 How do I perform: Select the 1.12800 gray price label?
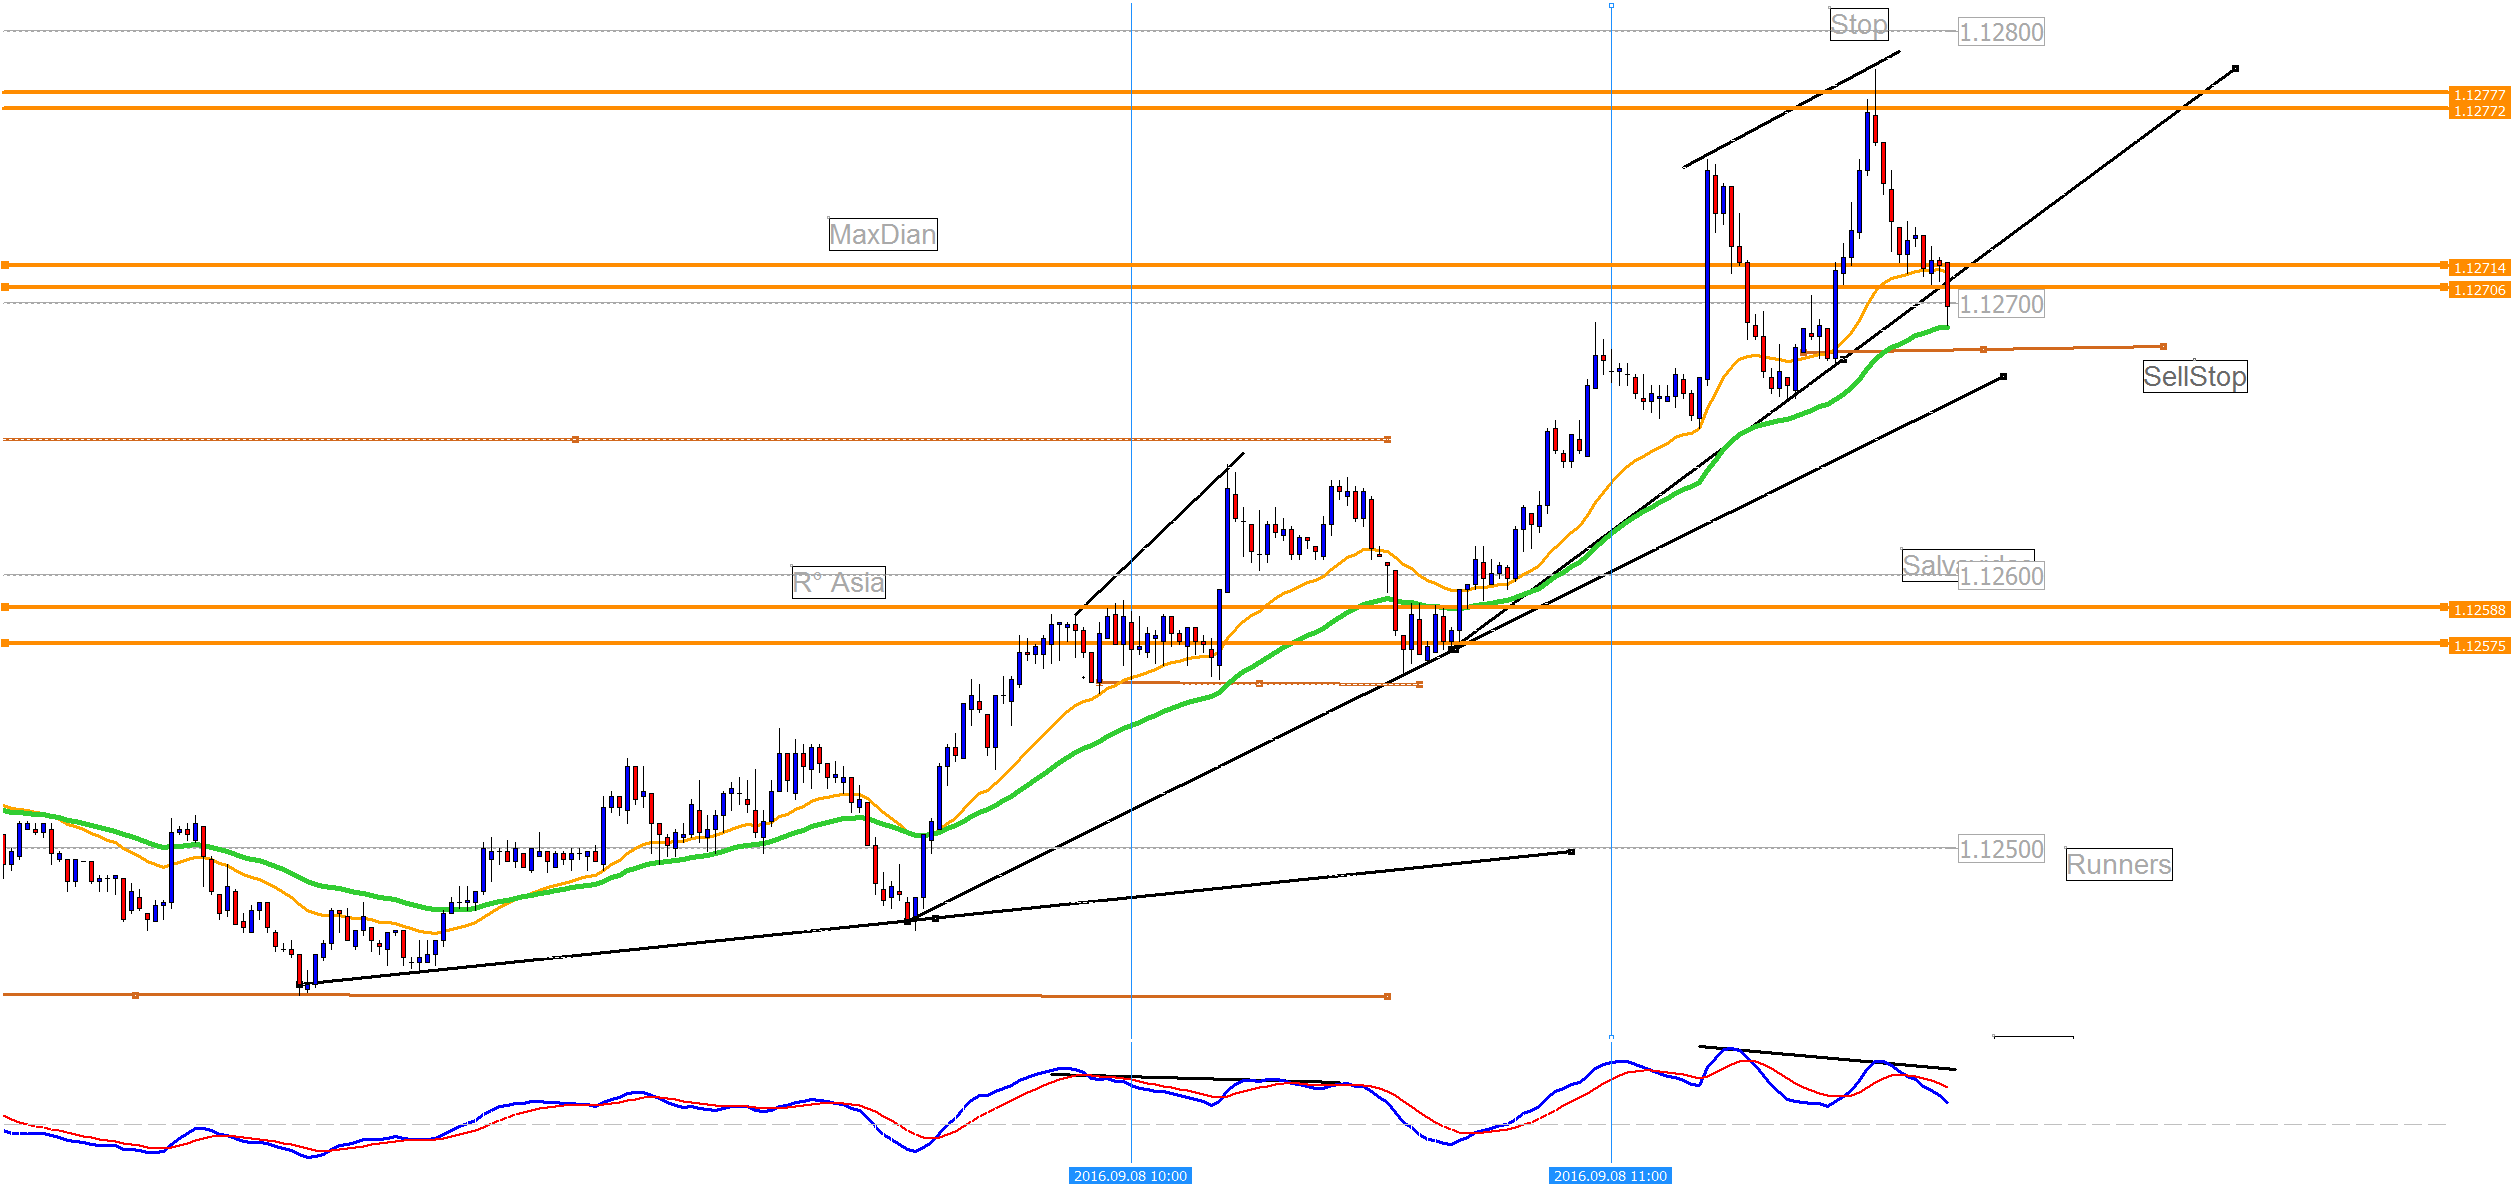(x=2001, y=33)
